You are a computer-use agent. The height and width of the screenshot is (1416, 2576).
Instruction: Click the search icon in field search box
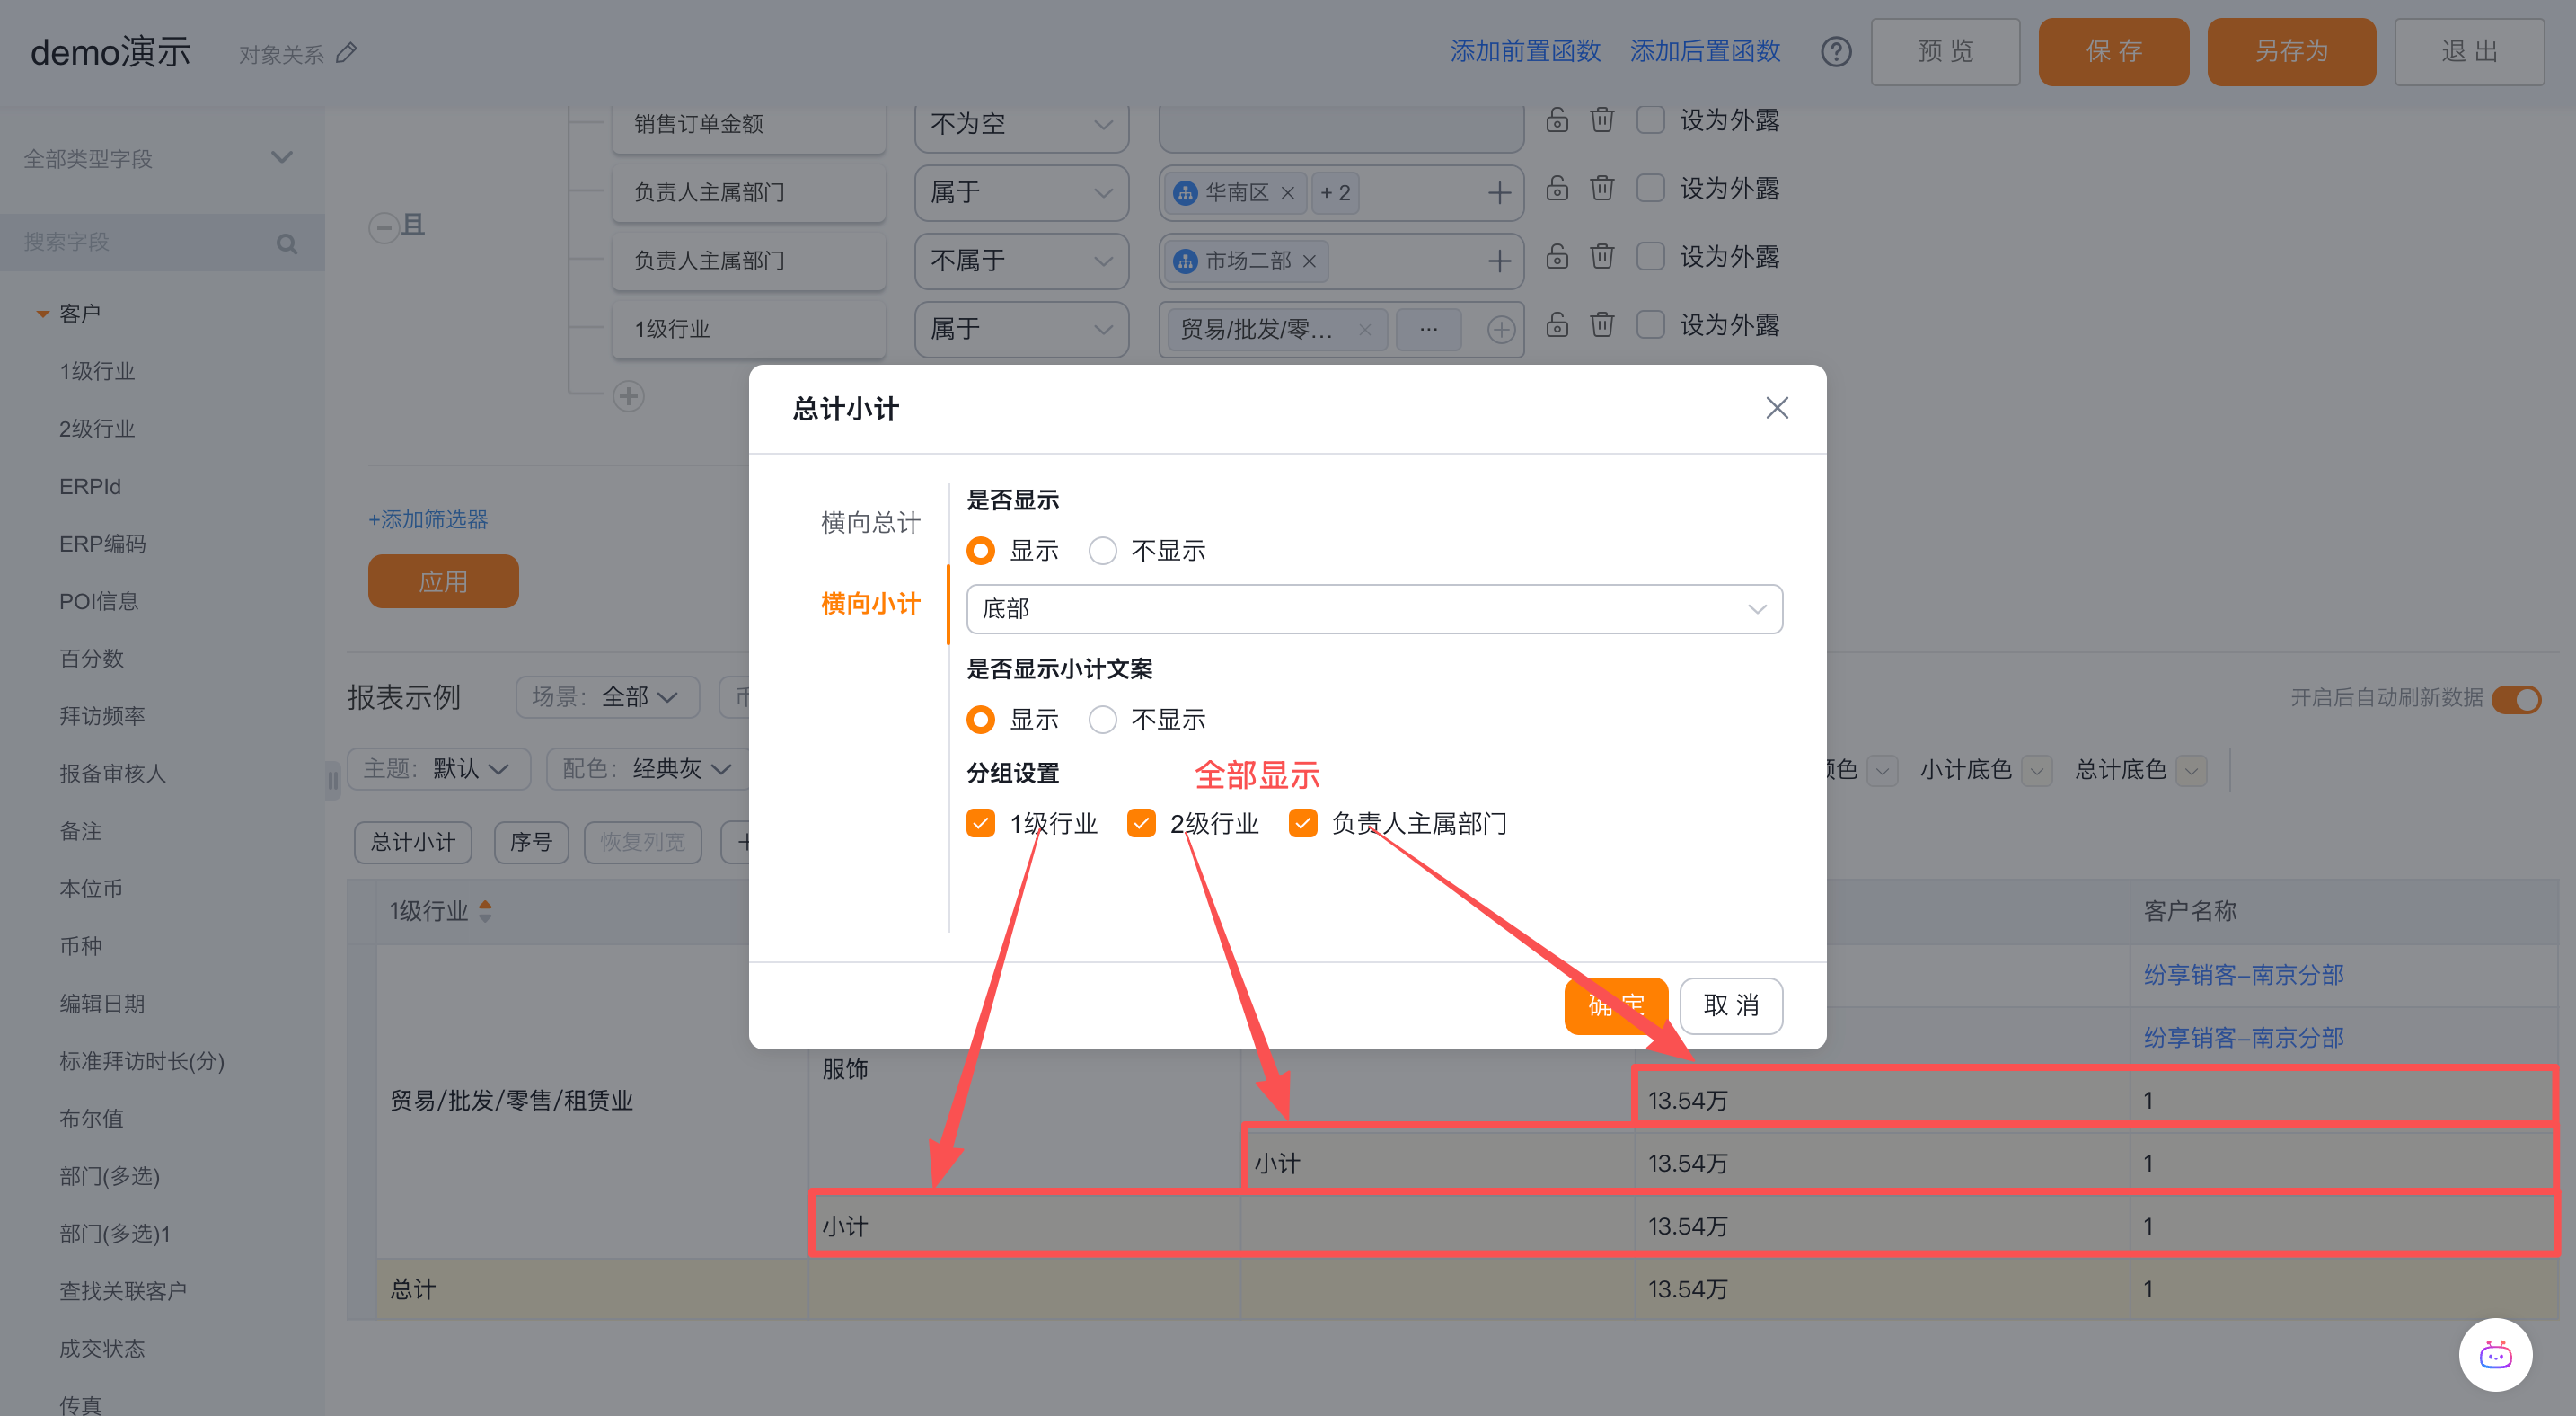click(x=287, y=244)
